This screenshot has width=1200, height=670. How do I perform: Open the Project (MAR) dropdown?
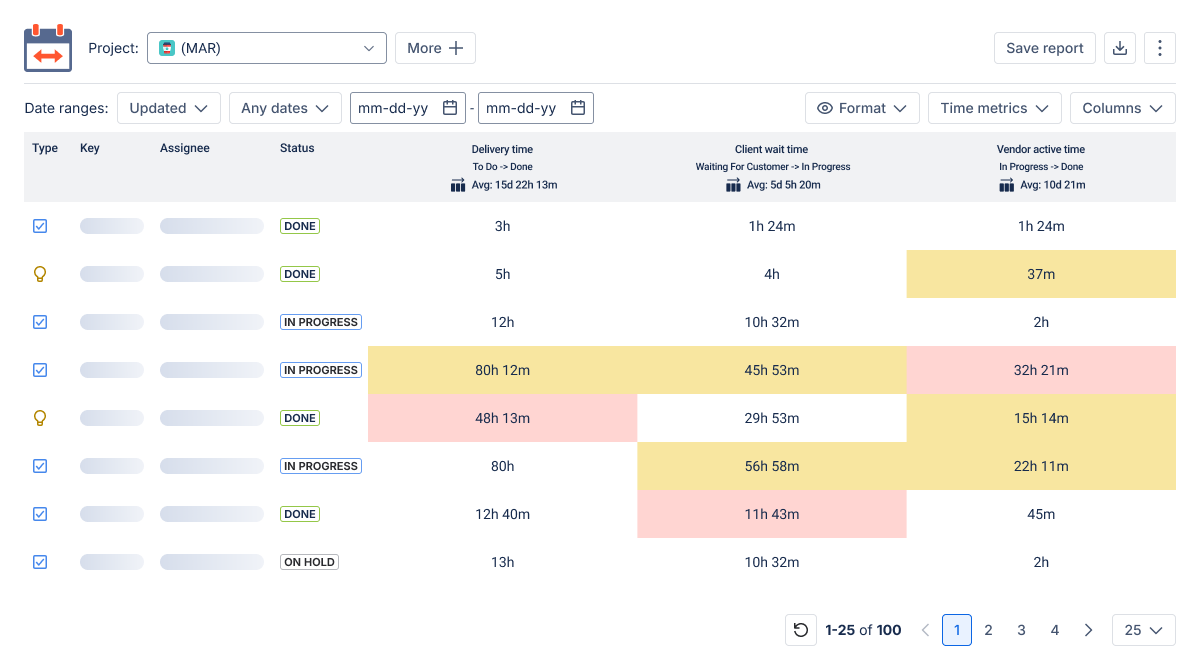click(x=267, y=48)
